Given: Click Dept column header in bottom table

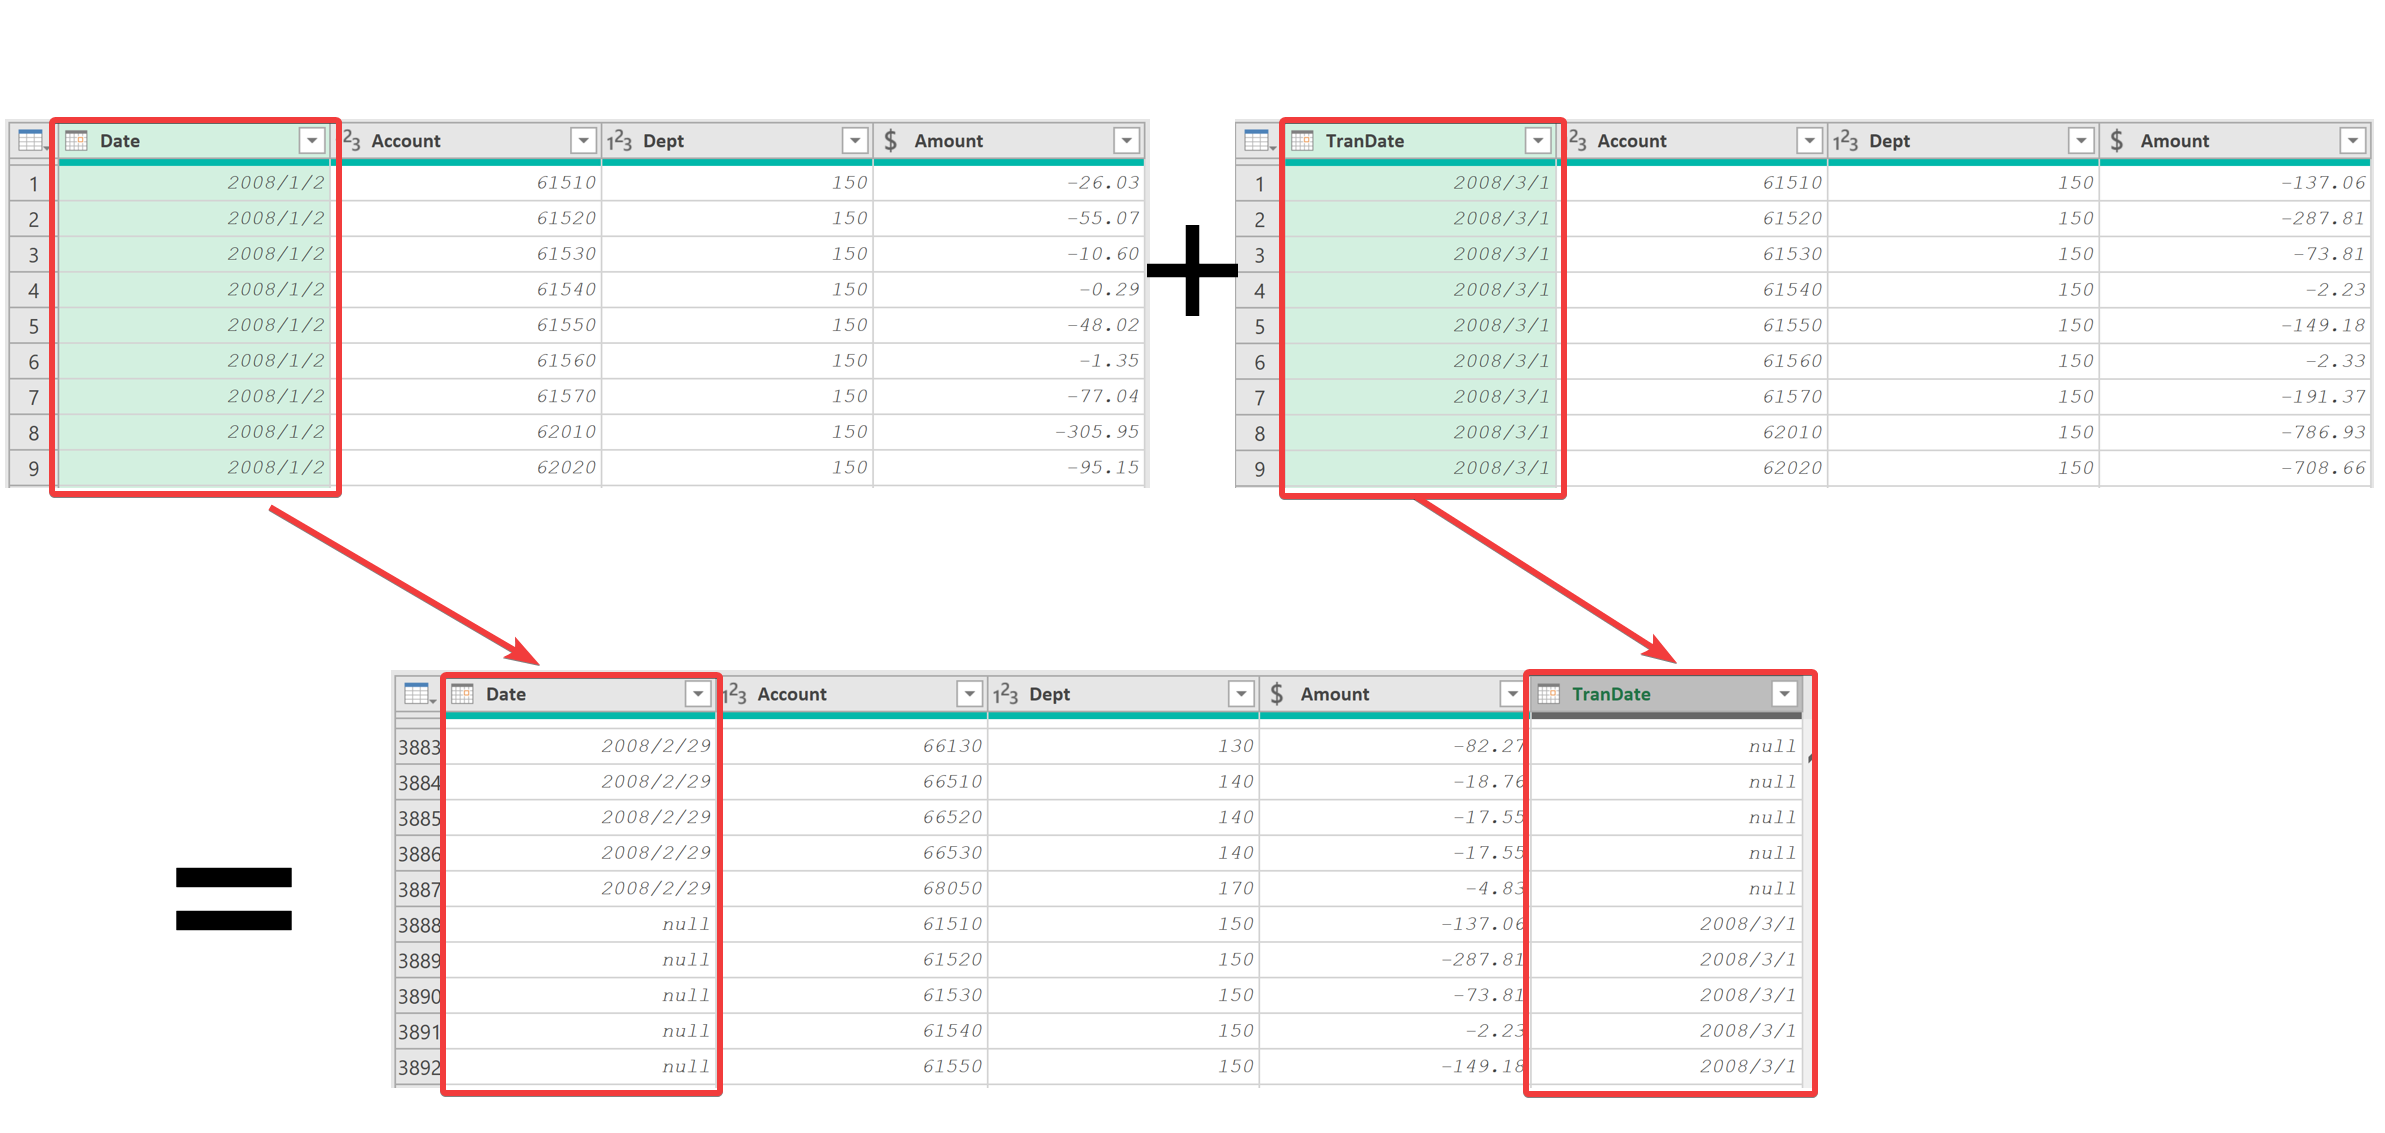Looking at the screenshot, I should 1049,694.
